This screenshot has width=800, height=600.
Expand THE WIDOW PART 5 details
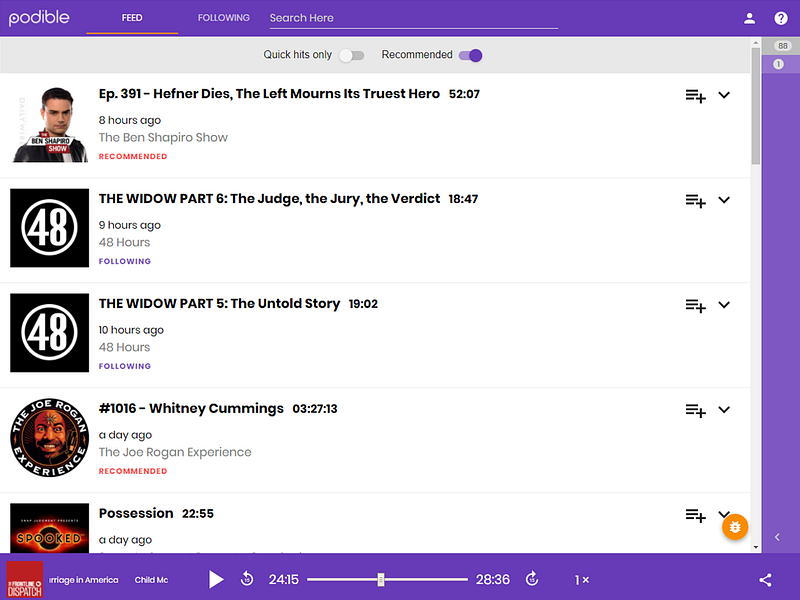pos(724,305)
